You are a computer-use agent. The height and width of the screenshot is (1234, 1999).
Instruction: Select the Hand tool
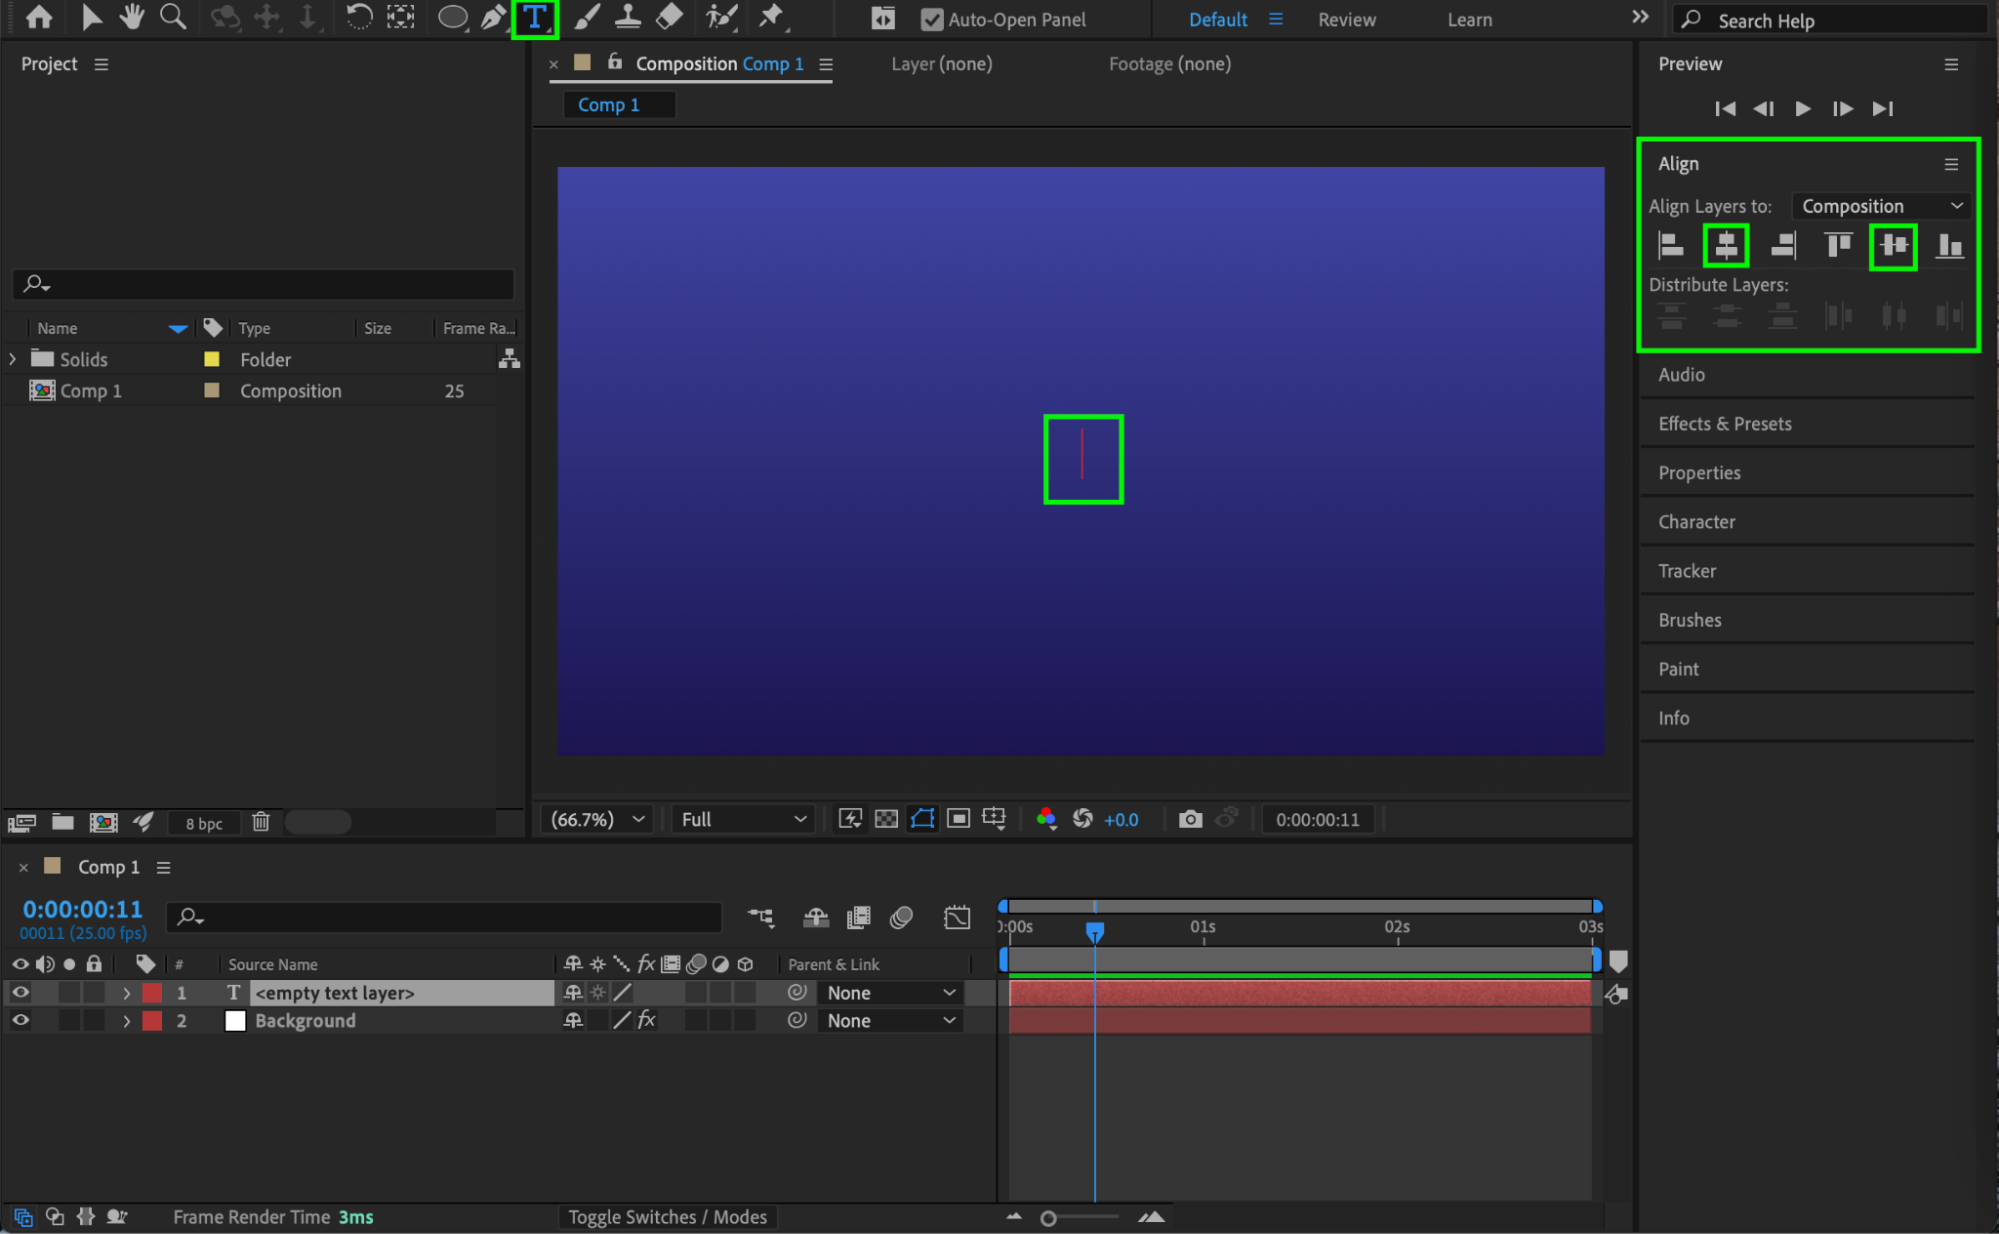pyautogui.click(x=131, y=17)
